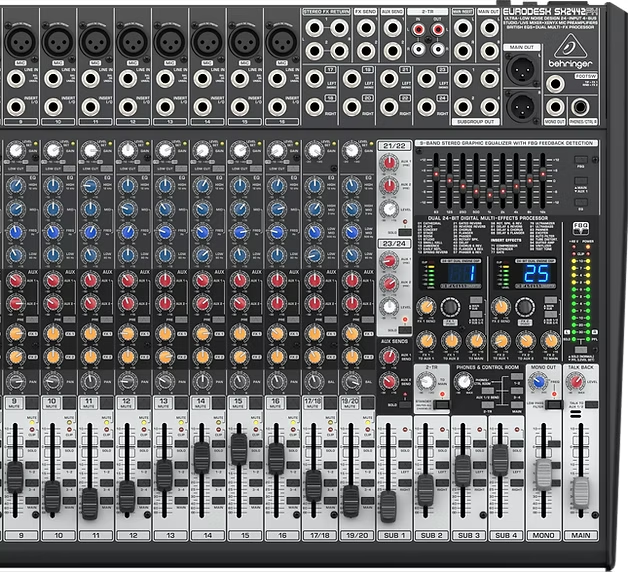Click channel 13 FREQ knob
The height and width of the screenshot is (572, 628).
click(165, 232)
